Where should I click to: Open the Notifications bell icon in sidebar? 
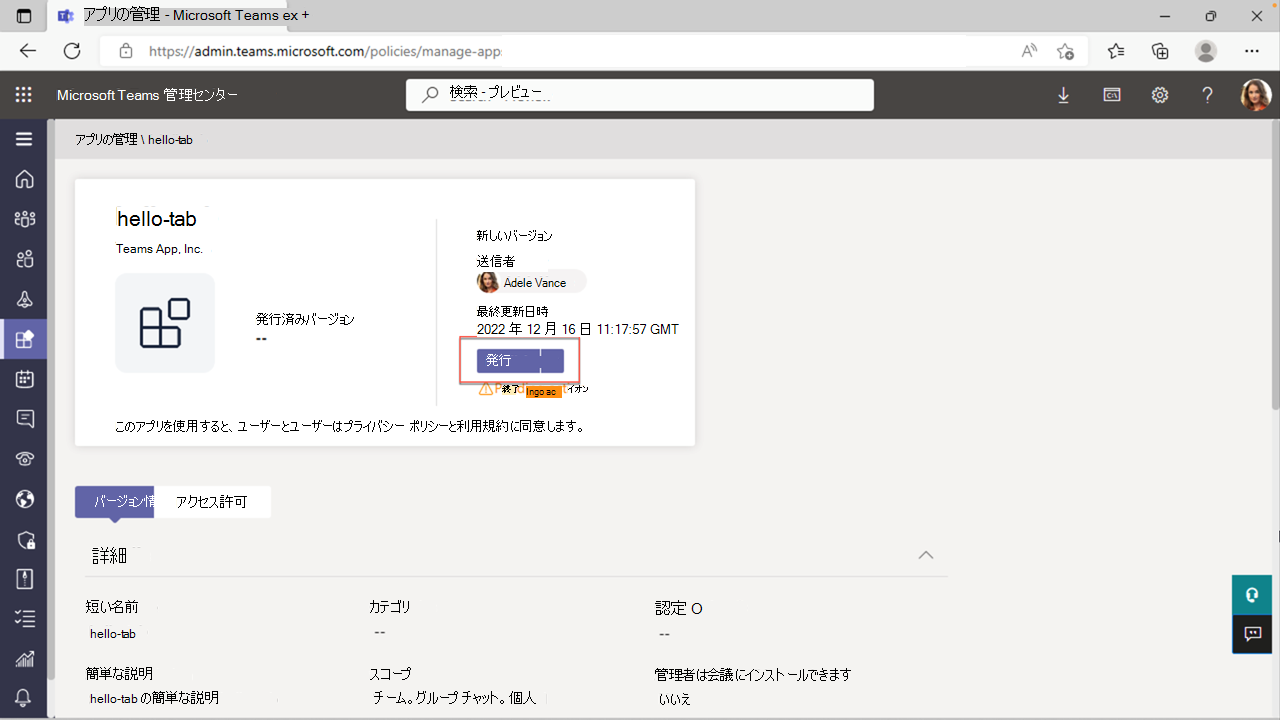coord(25,697)
